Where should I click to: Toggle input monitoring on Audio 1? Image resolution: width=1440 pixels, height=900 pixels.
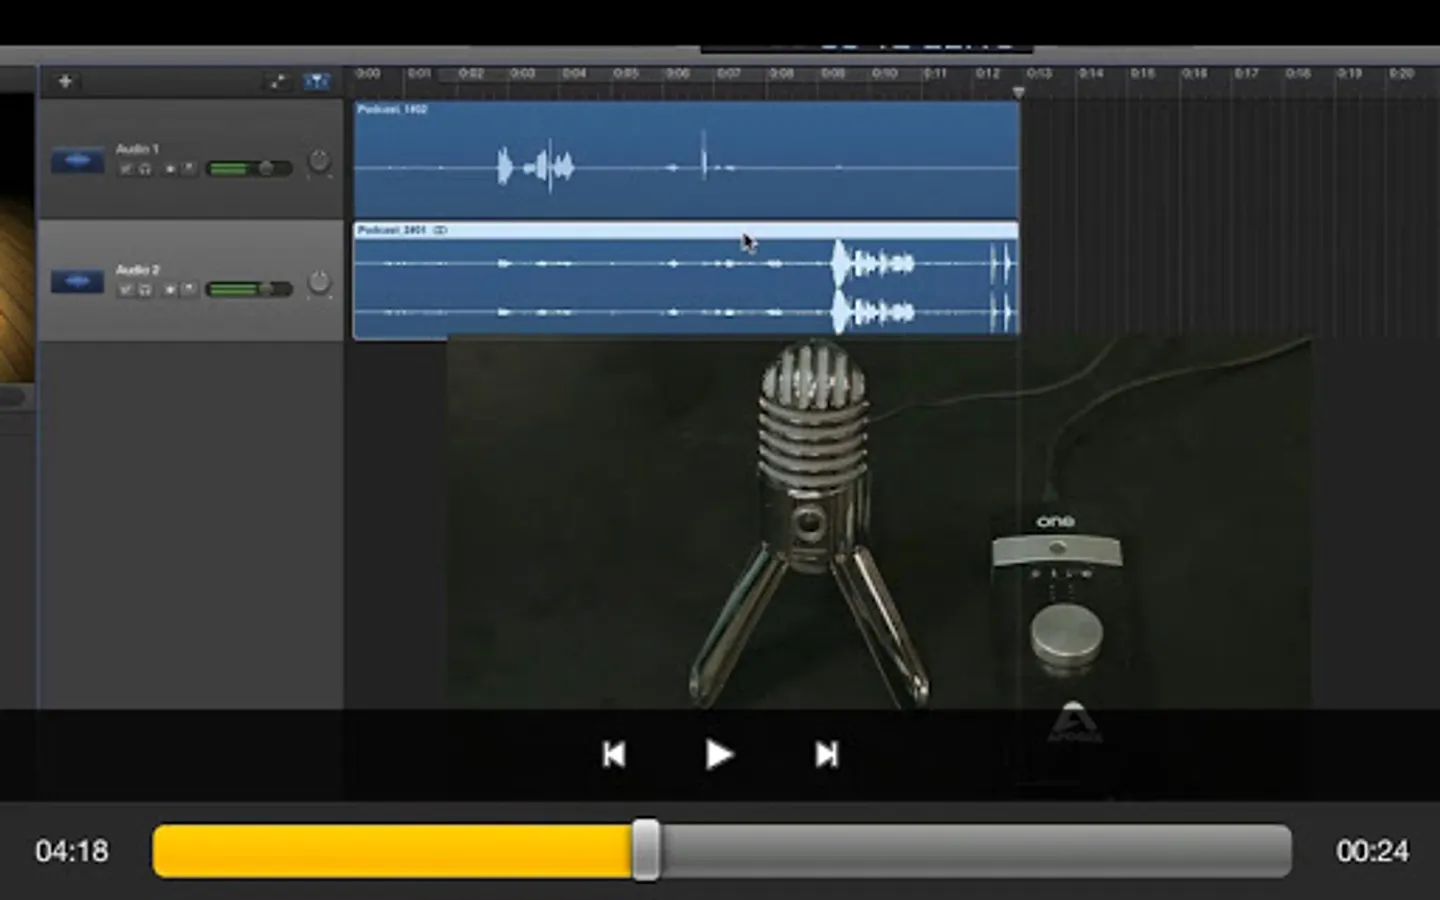coord(188,169)
